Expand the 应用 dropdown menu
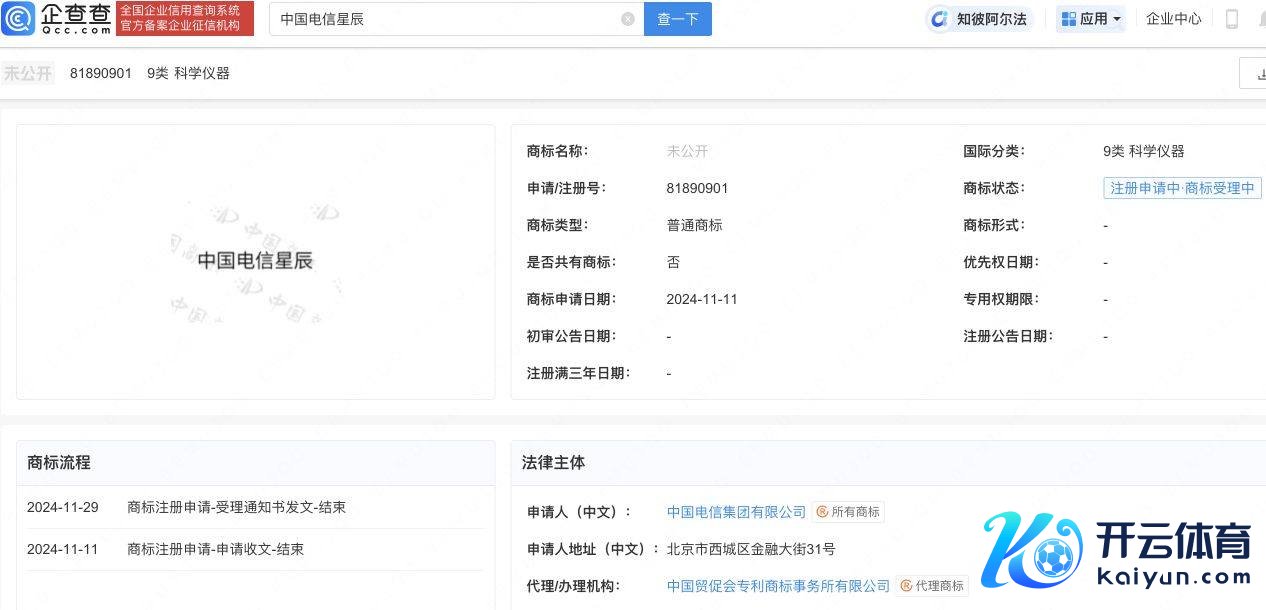1266x610 pixels. click(x=1091, y=19)
